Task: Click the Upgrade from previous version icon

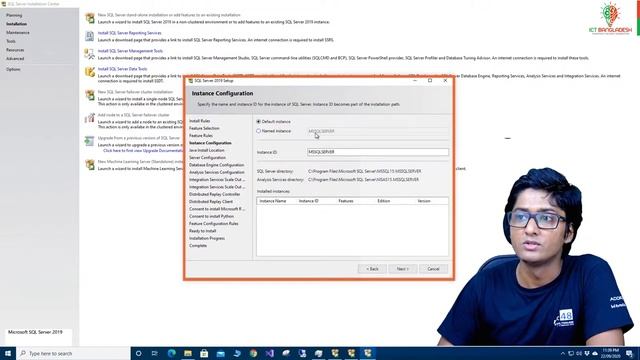Action: coord(89,141)
